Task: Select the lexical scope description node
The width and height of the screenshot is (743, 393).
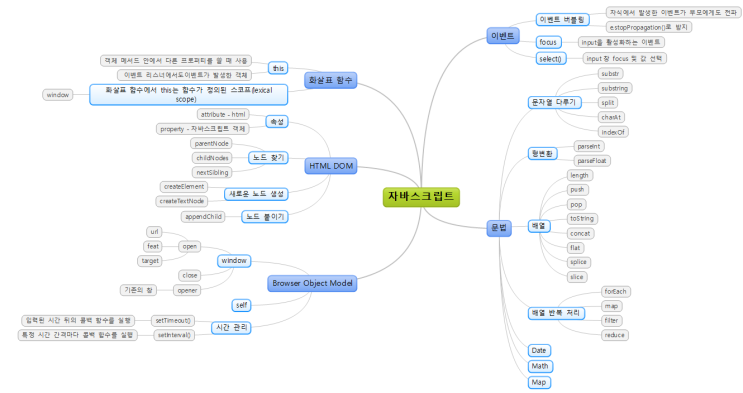Action: 189,95
